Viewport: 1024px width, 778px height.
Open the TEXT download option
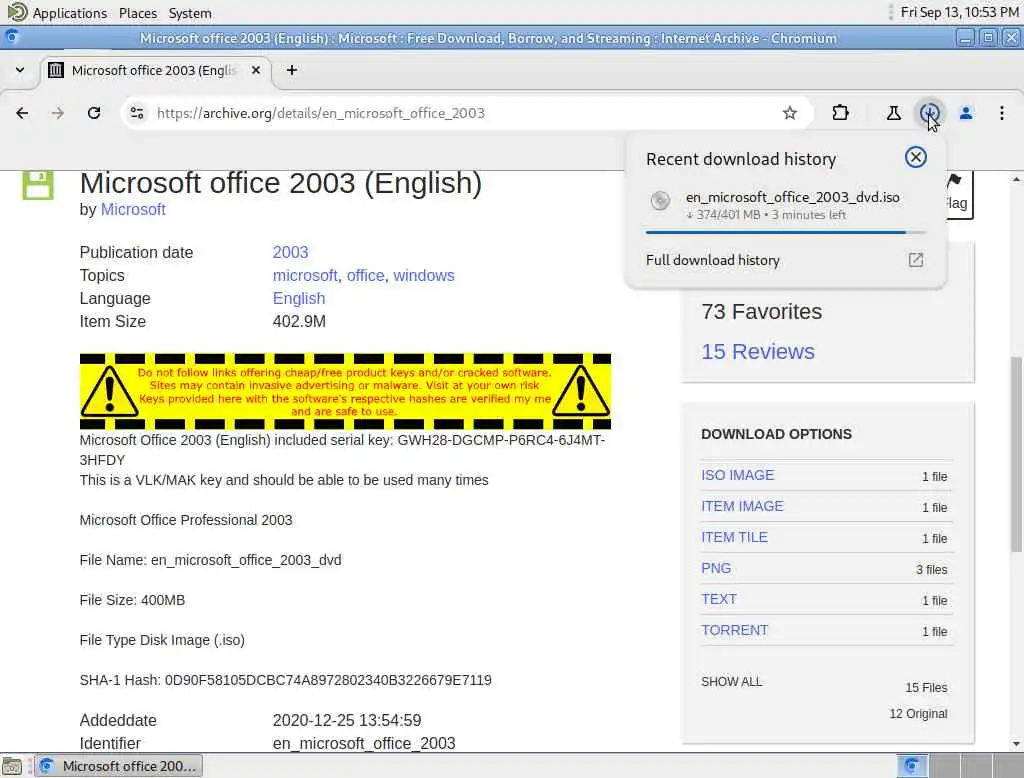tap(719, 600)
